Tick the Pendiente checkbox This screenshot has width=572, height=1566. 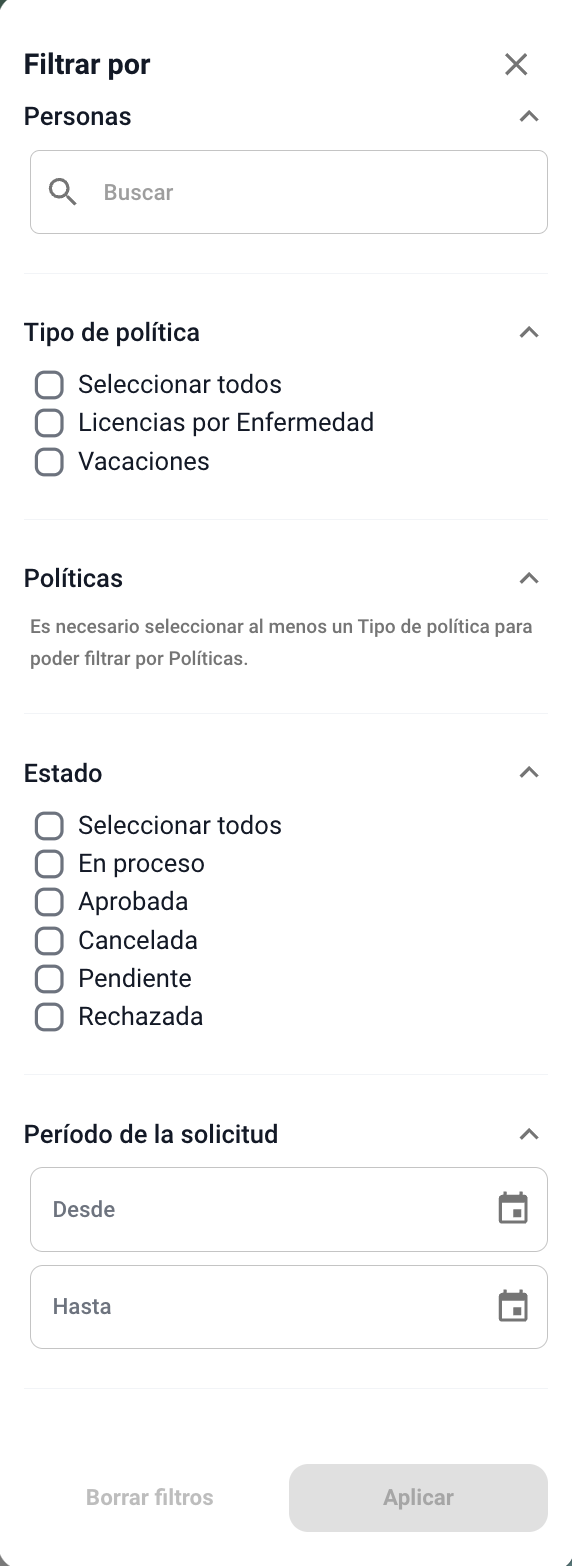[49, 979]
